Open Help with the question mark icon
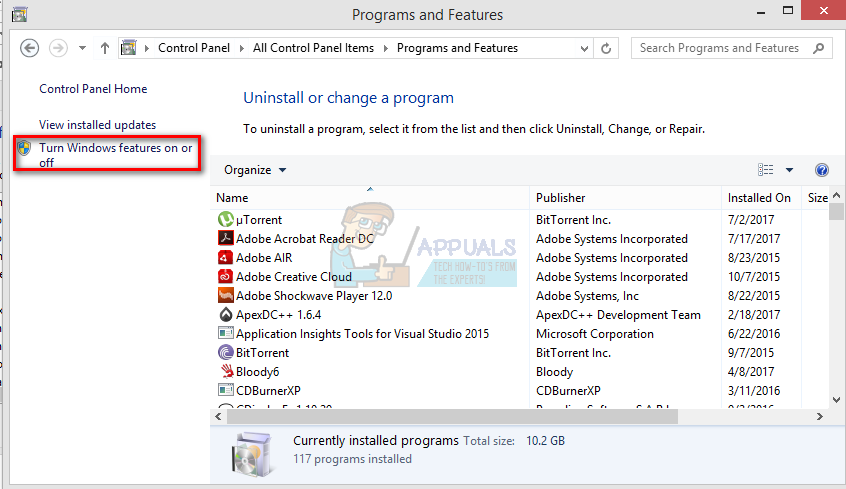This screenshot has height=489, width=846. 821,170
